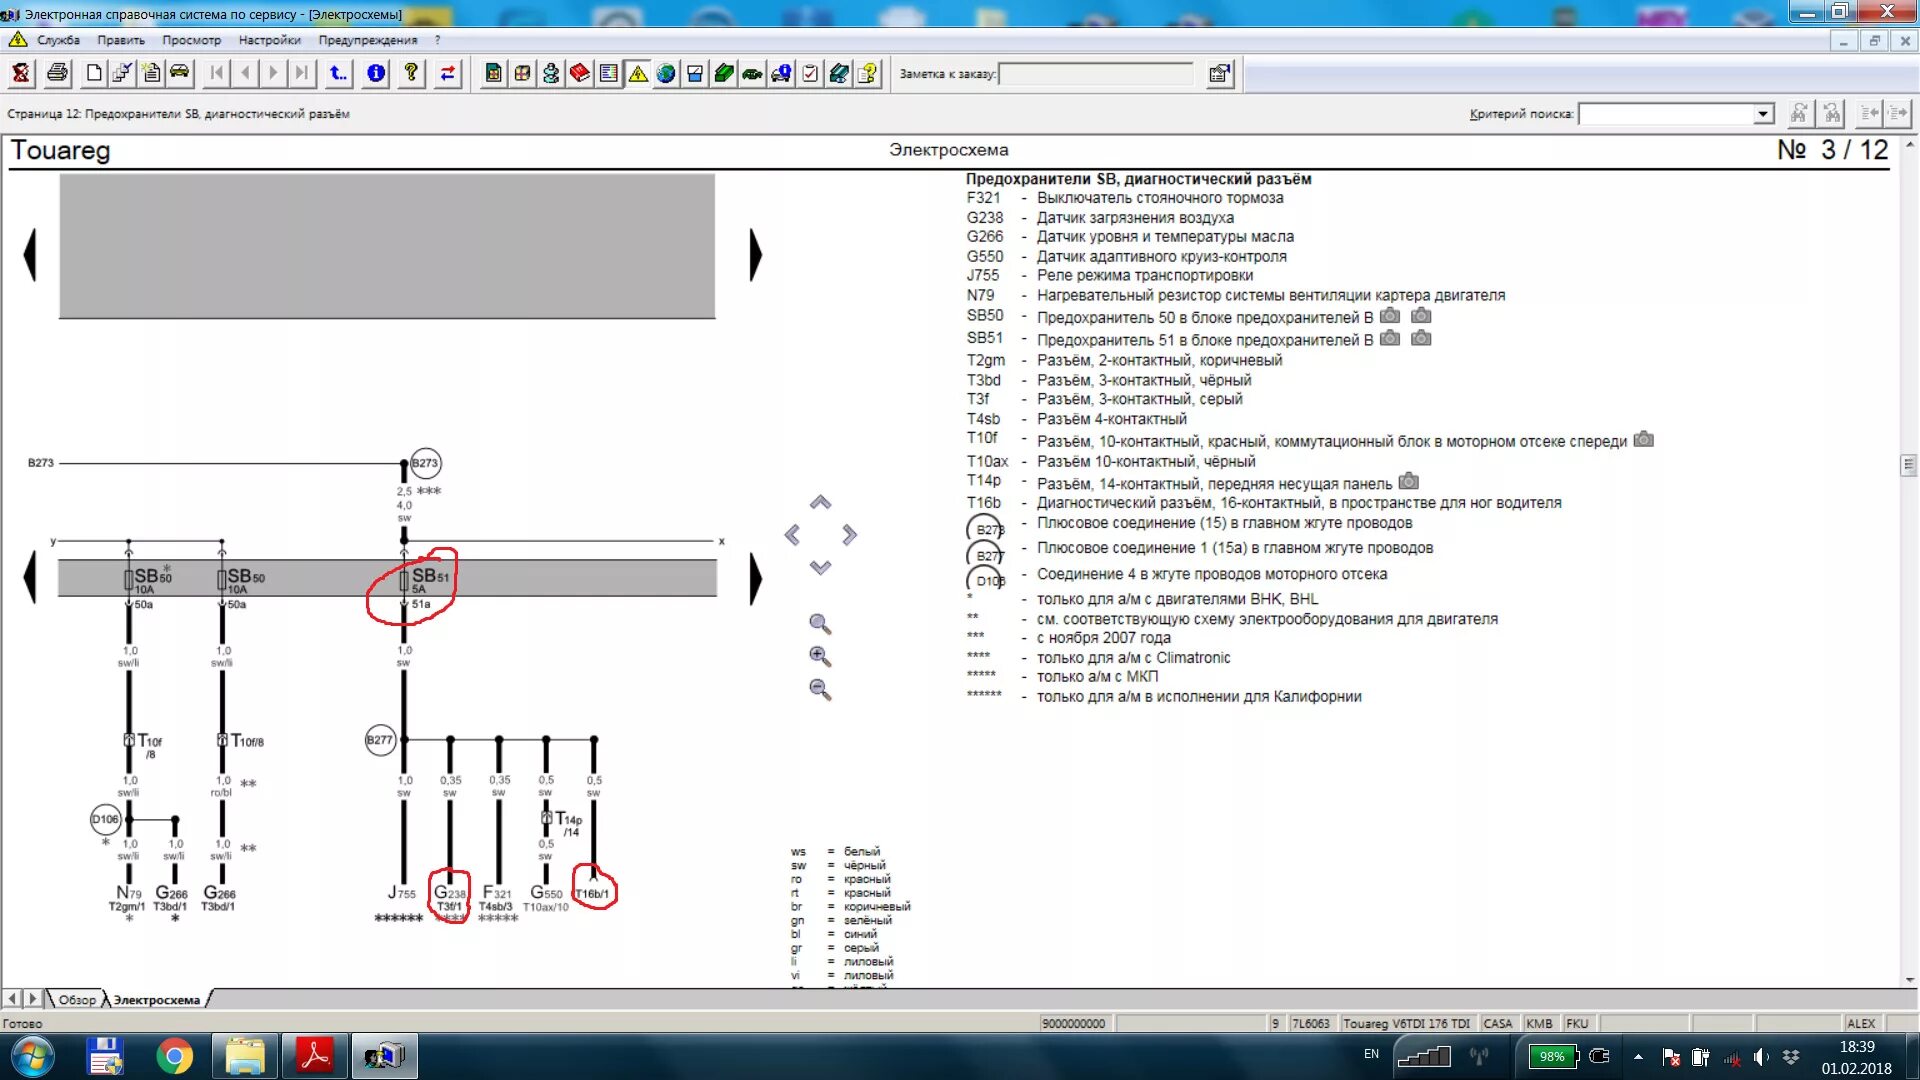The image size is (1920, 1080).
Task: Click the red and blue swap arrows icon
Action: pos(447,73)
